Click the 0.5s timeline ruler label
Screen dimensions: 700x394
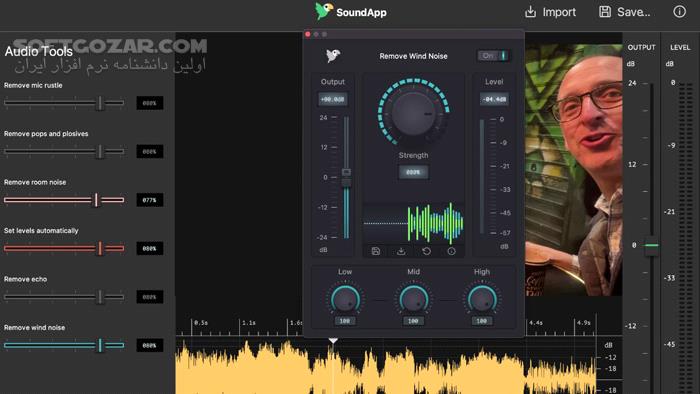click(x=201, y=323)
